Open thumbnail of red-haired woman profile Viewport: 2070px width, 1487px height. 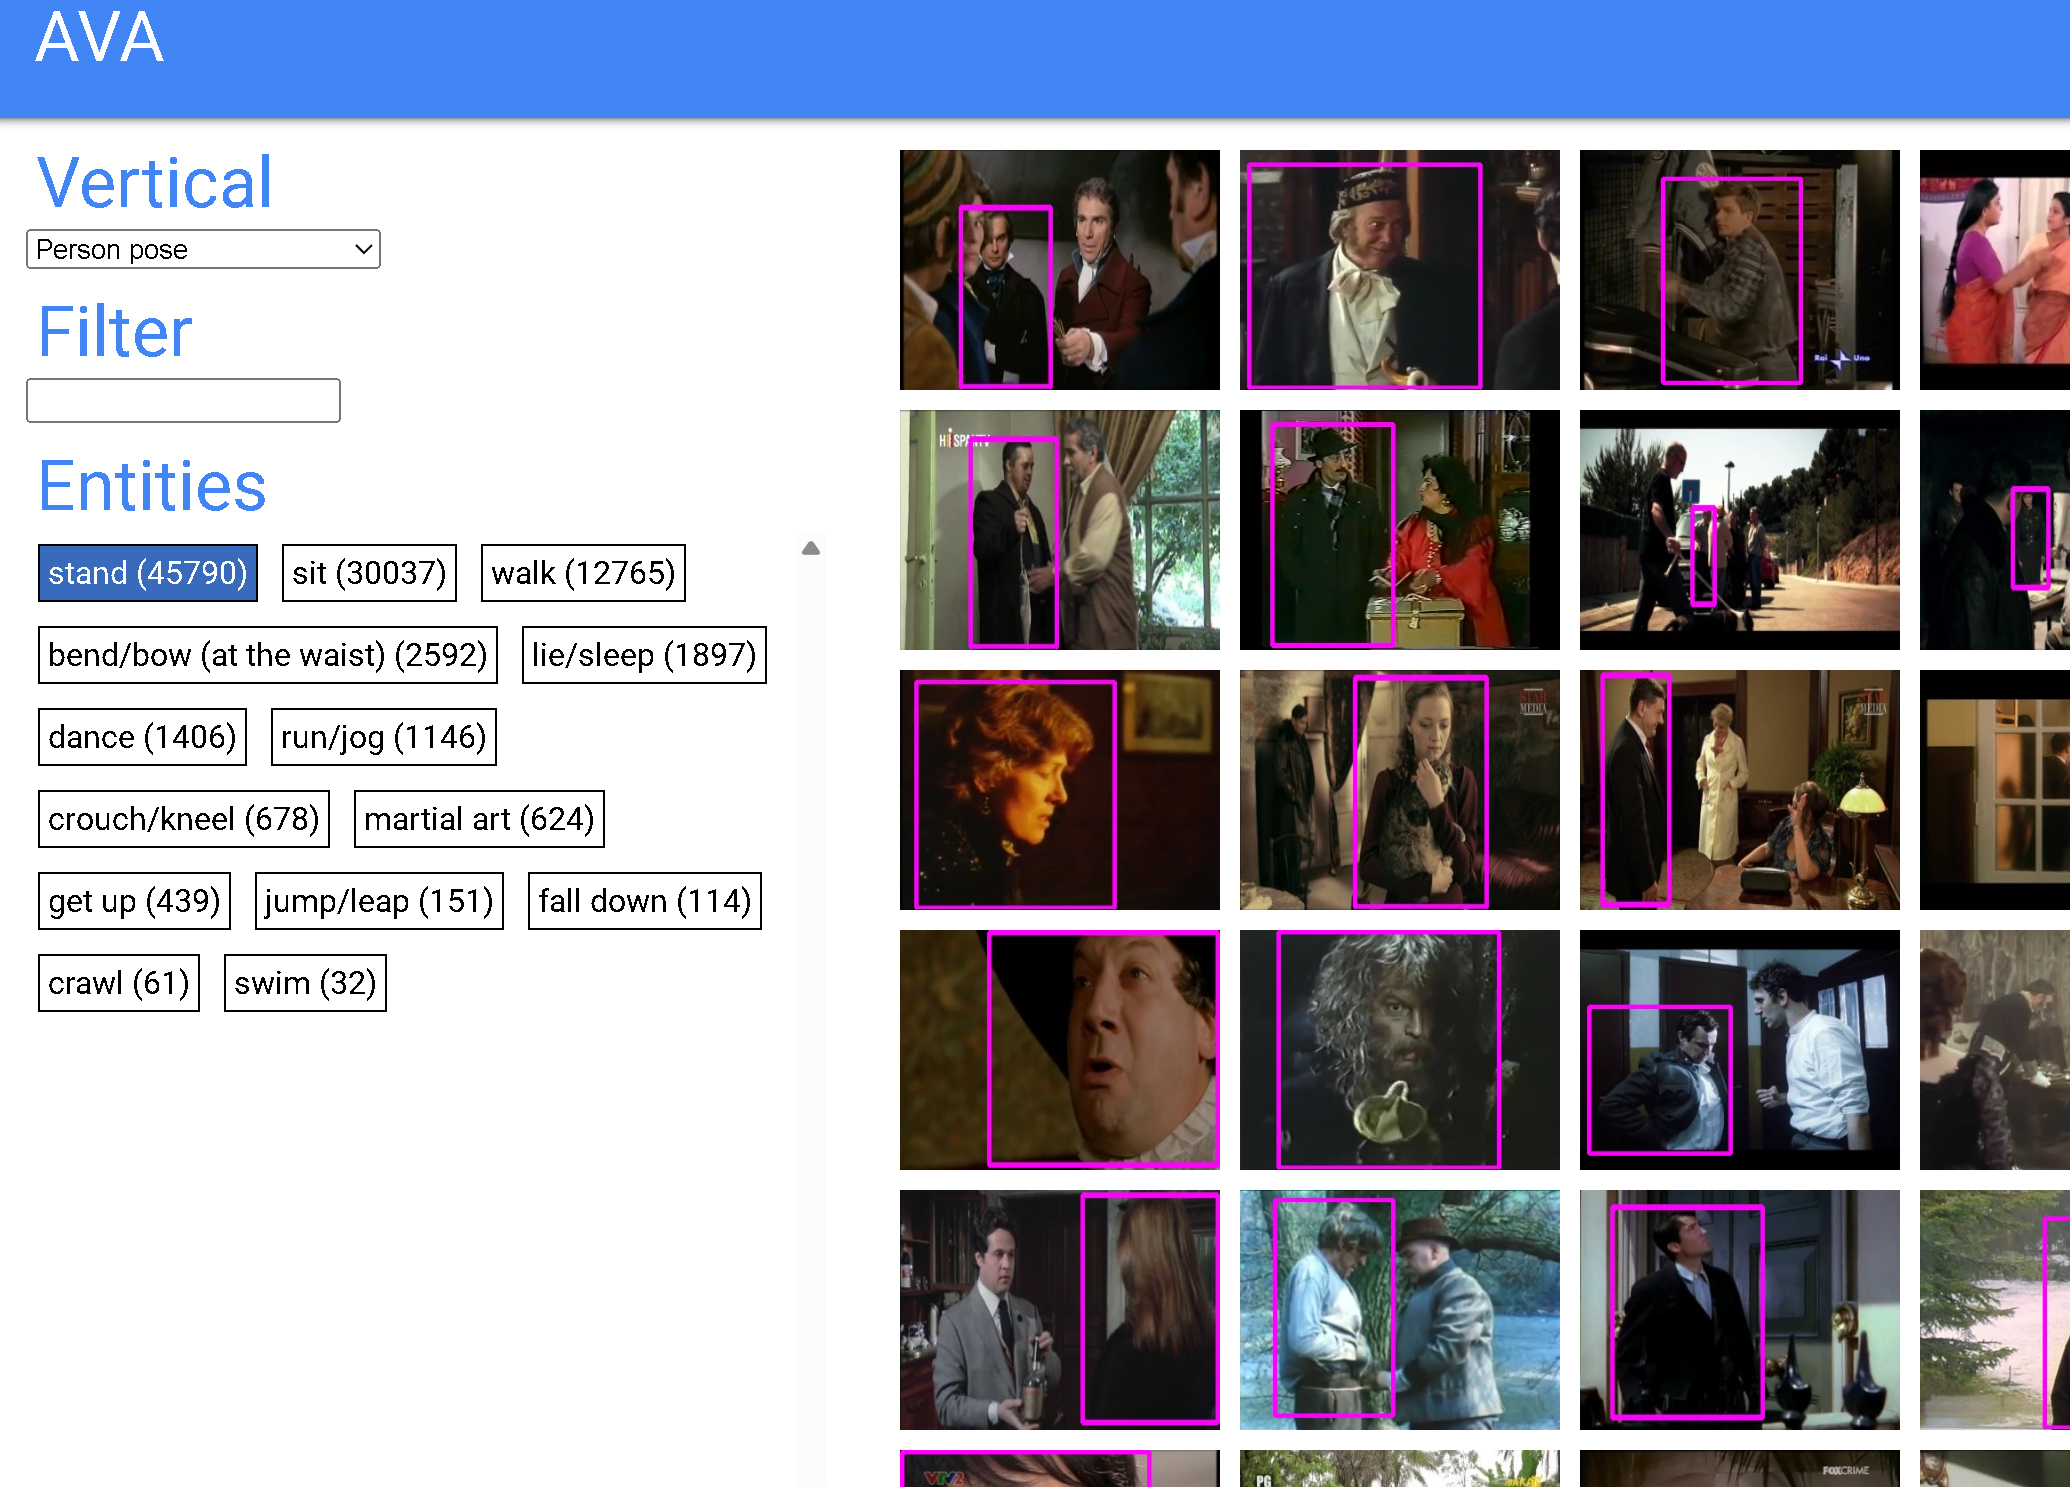[1060, 790]
